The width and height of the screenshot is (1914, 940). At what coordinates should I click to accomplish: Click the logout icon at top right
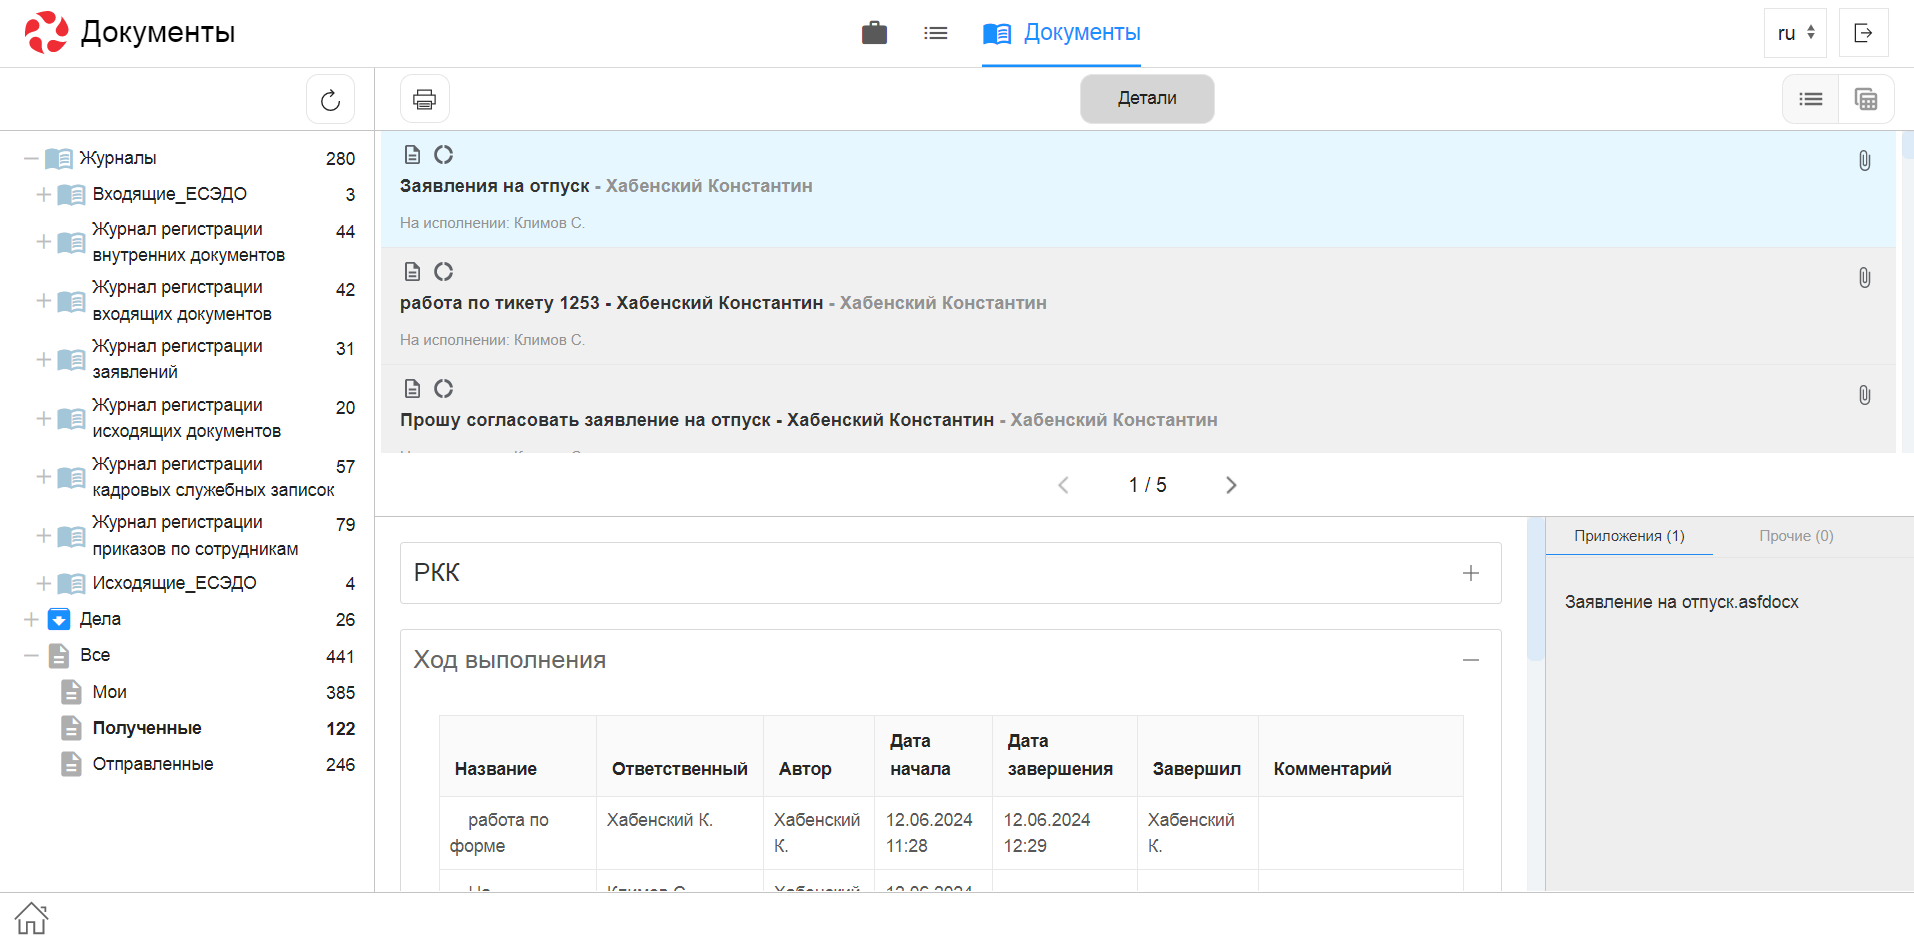pos(1864,33)
